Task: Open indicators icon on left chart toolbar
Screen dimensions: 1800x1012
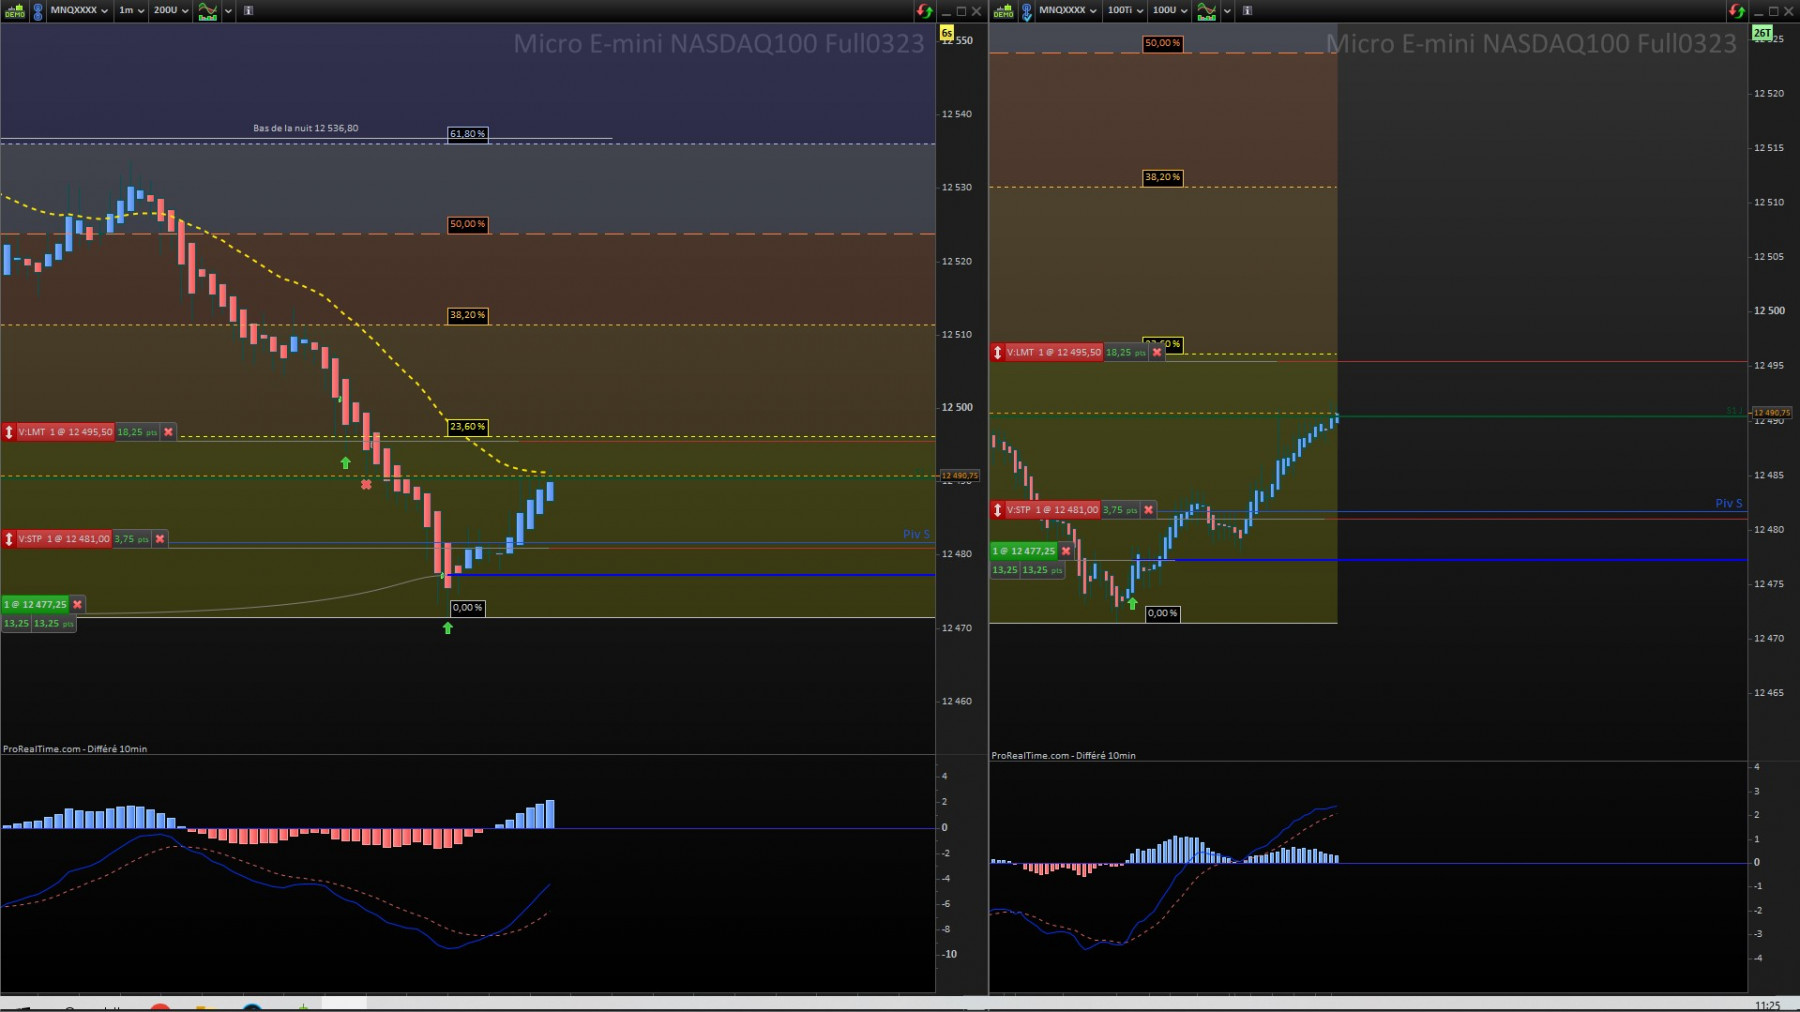Action: click(208, 11)
